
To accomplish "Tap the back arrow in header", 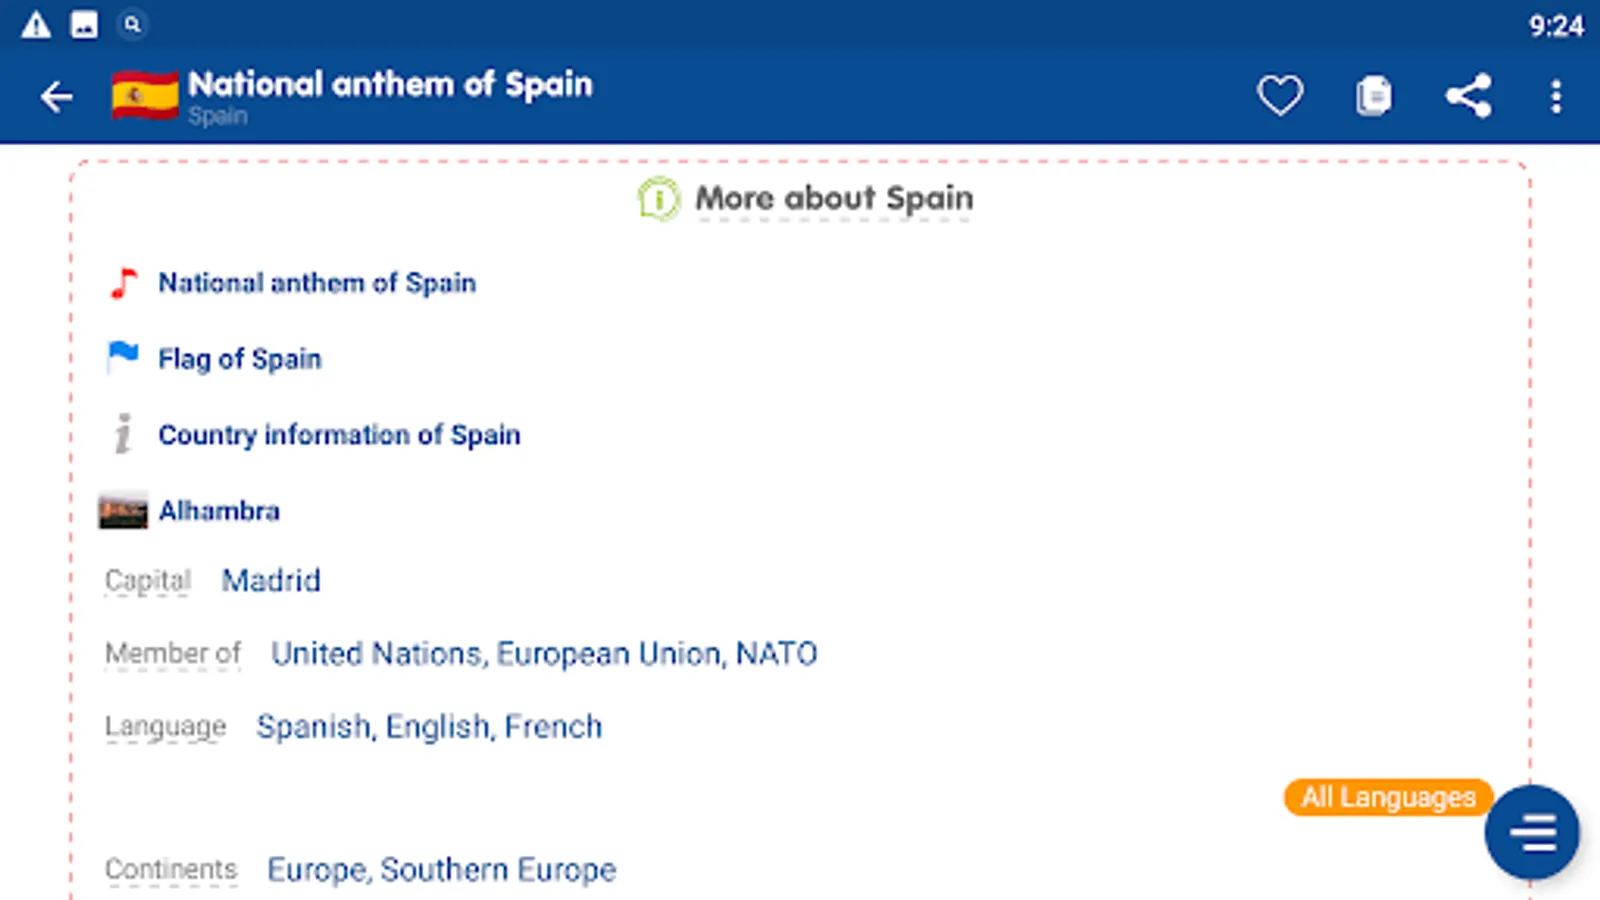I will click(x=57, y=97).
